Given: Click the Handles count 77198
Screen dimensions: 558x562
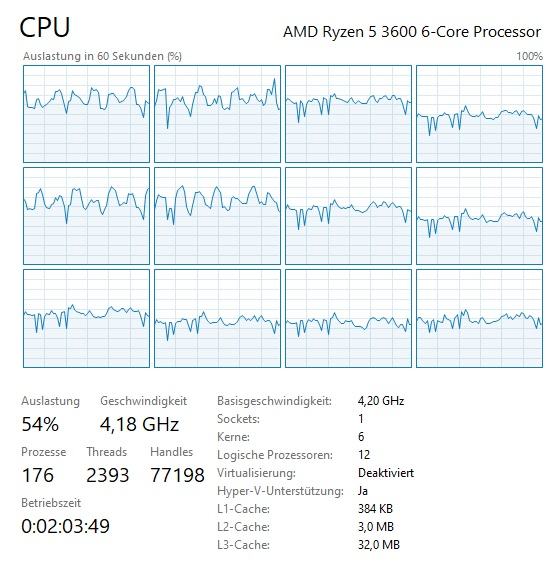Looking at the screenshot, I should tap(177, 475).
